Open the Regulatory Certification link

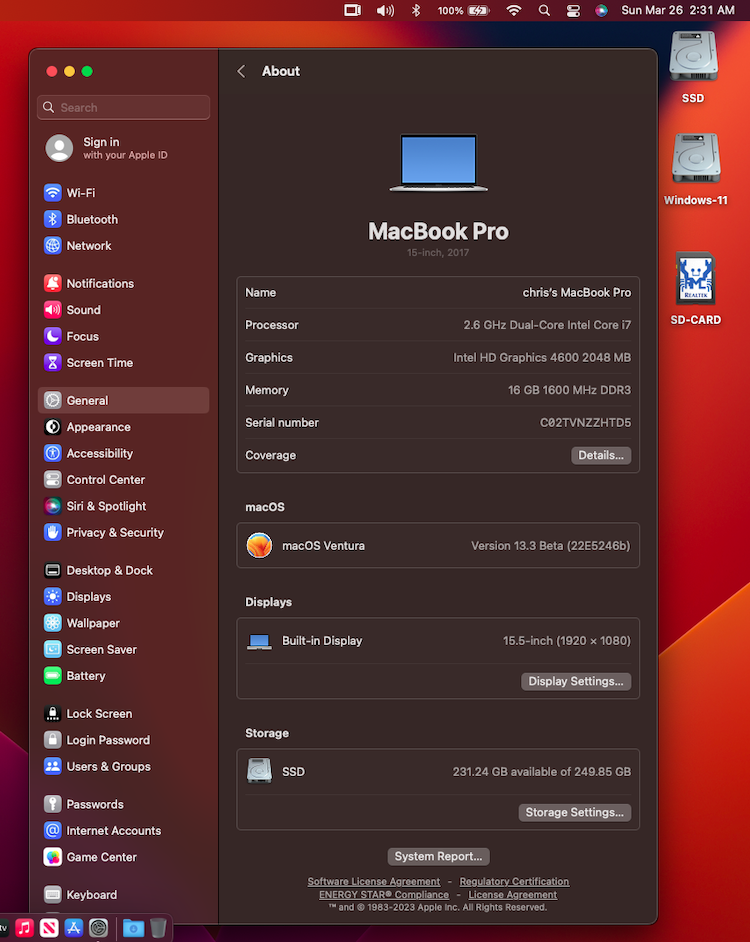tap(514, 881)
